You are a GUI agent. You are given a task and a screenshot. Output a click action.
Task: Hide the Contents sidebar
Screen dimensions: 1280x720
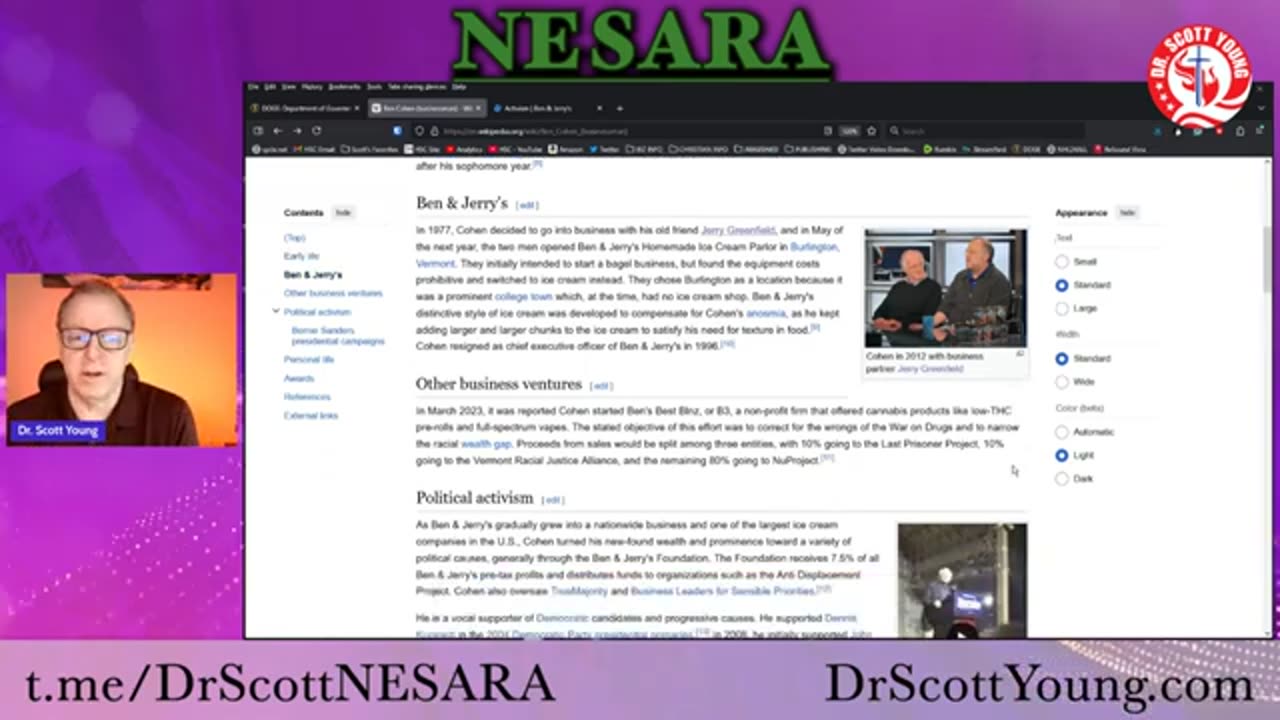[343, 213]
